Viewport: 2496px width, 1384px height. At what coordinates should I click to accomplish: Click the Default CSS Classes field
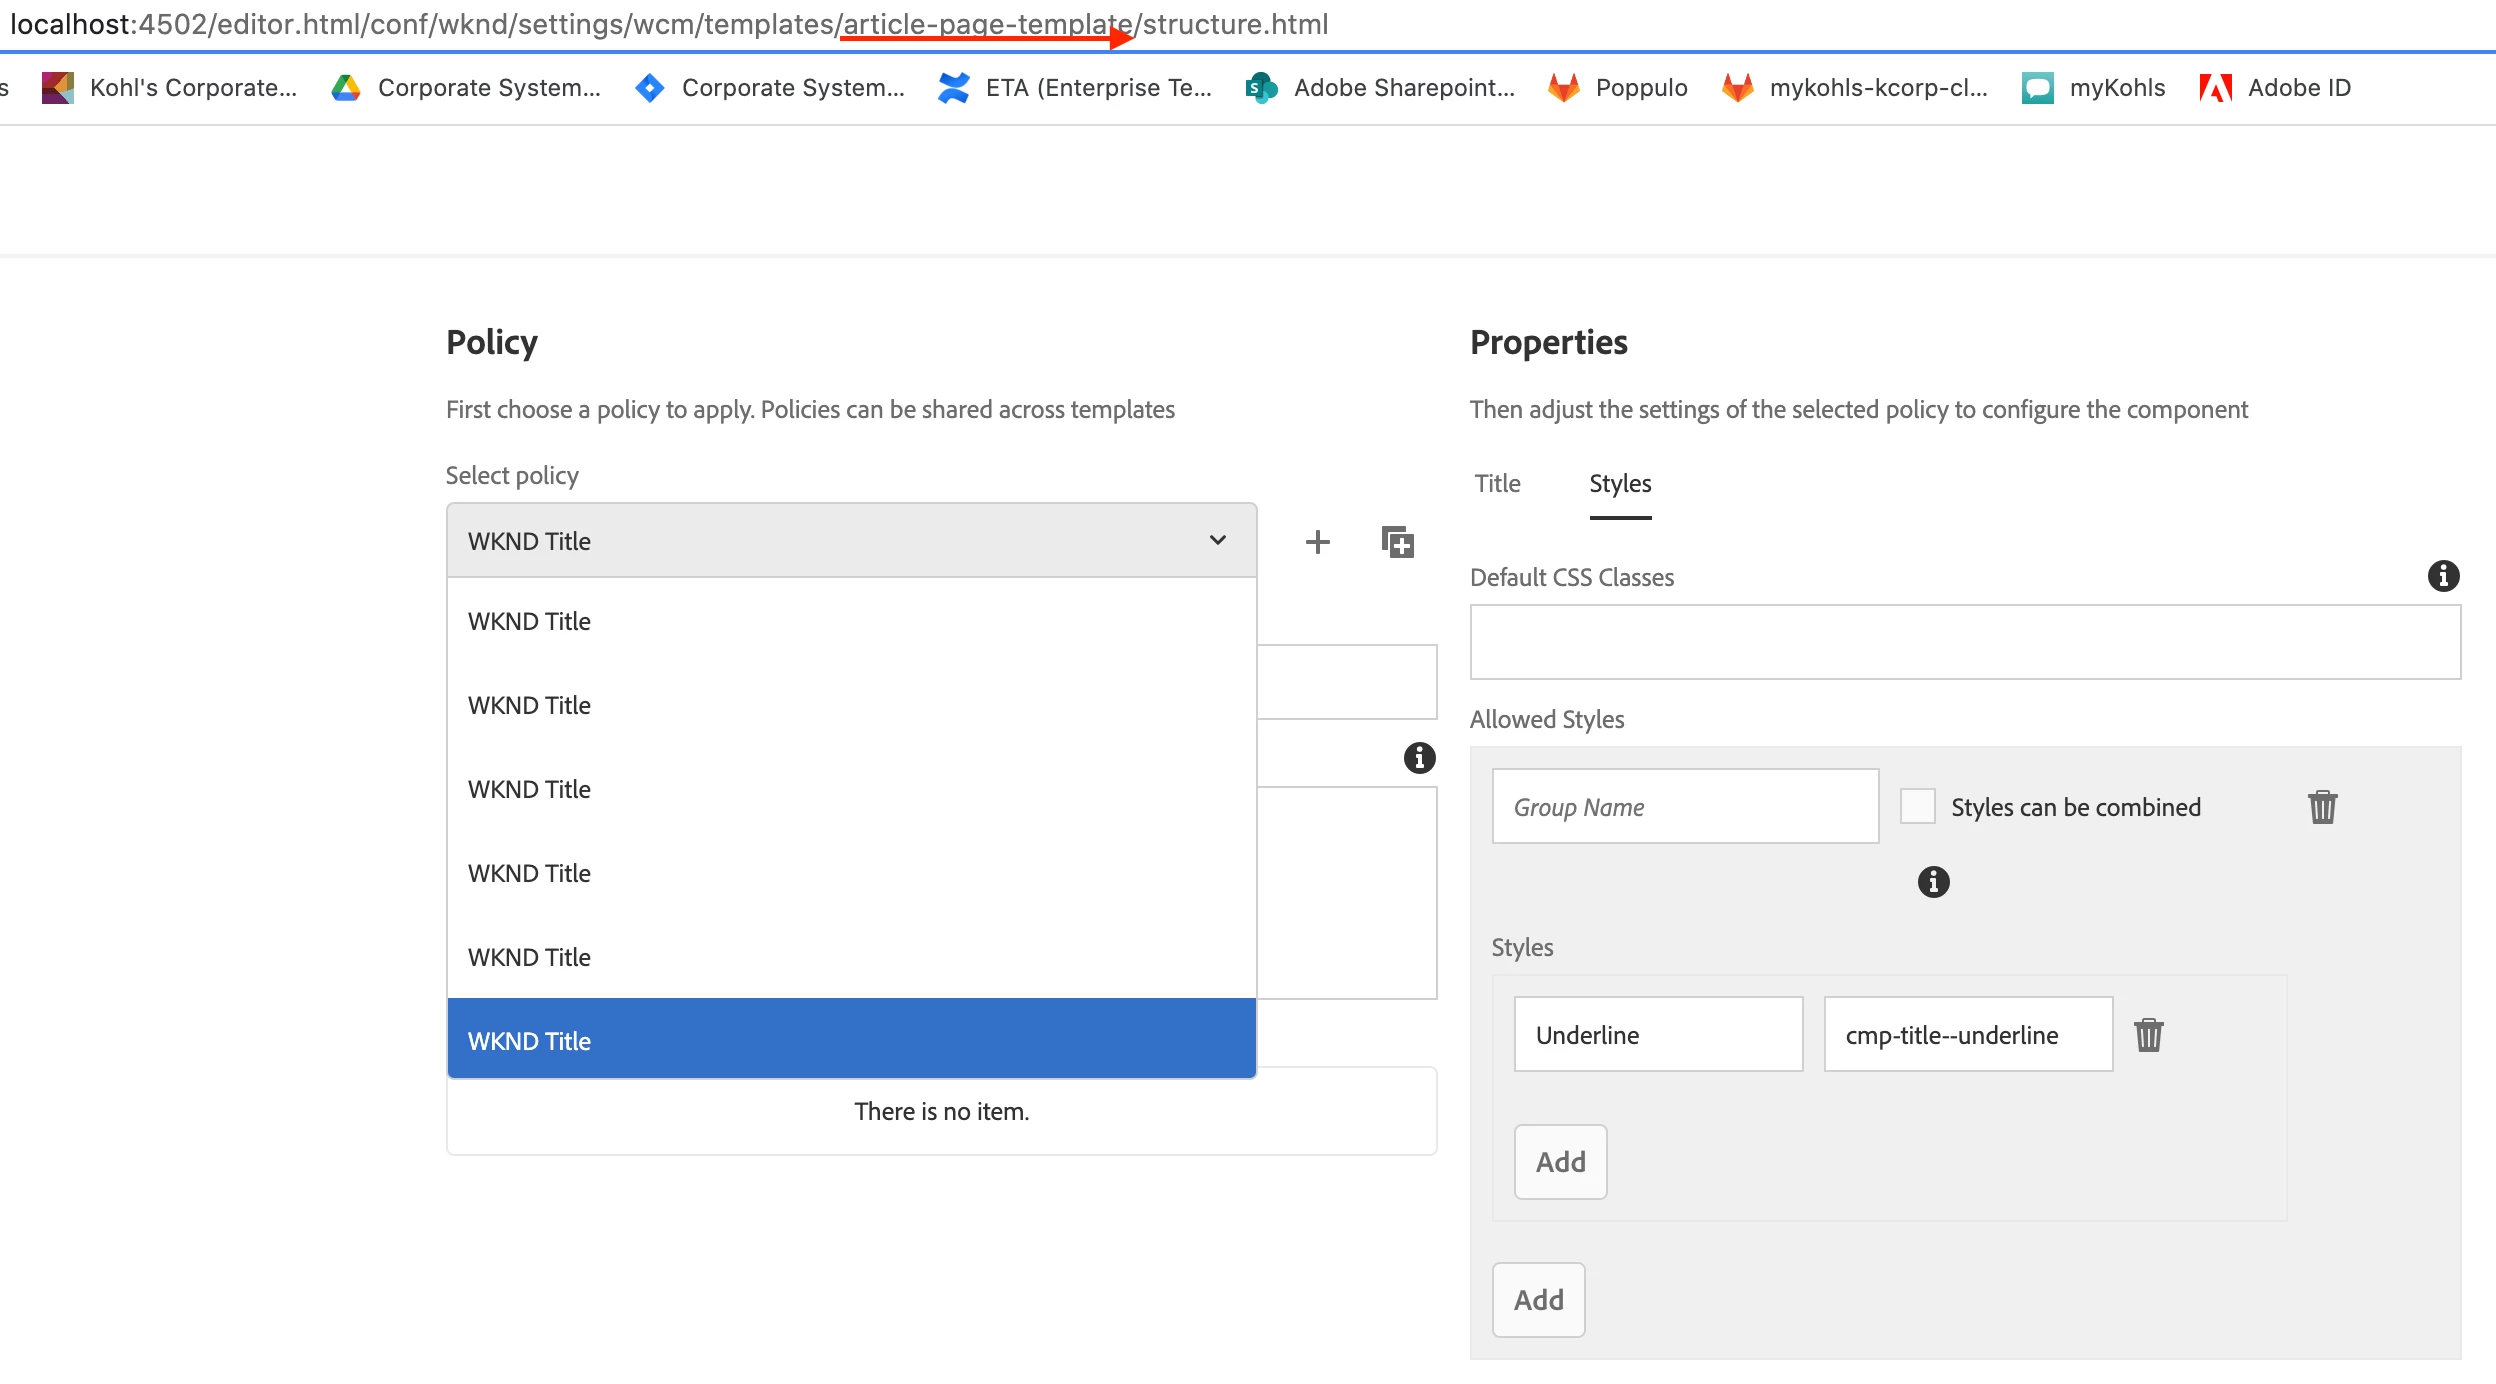point(1964,642)
